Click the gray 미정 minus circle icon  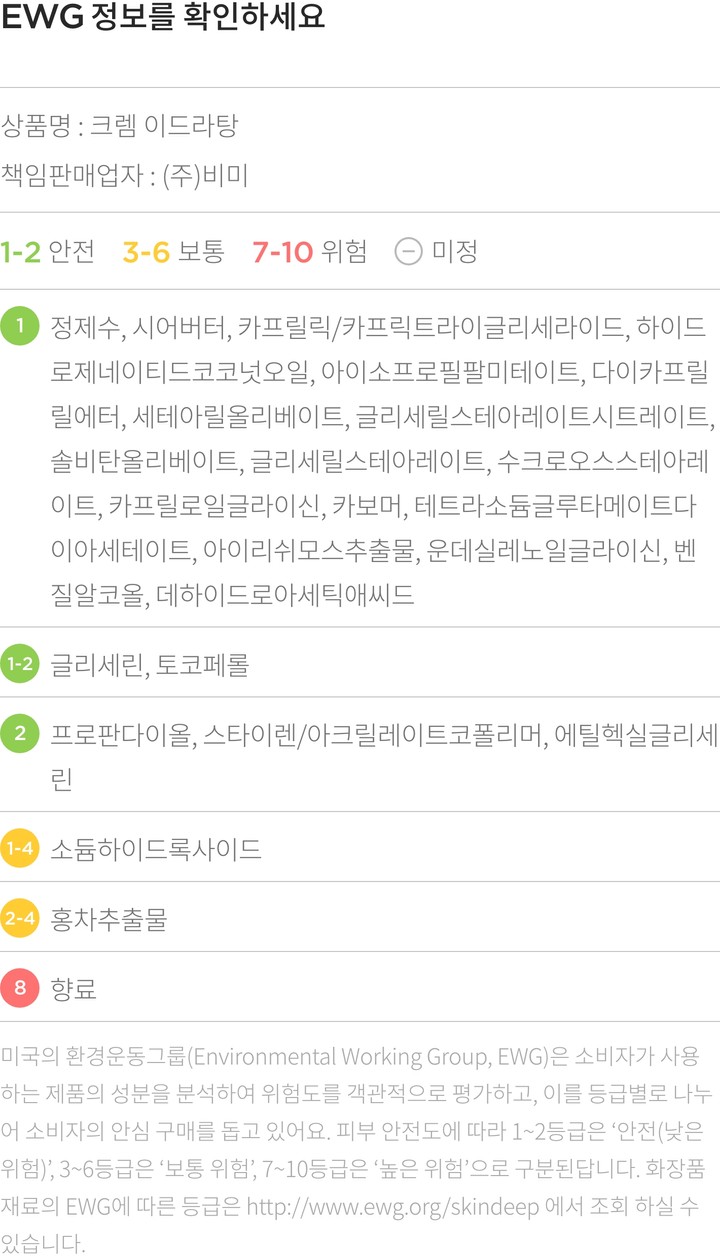coord(408,251)
